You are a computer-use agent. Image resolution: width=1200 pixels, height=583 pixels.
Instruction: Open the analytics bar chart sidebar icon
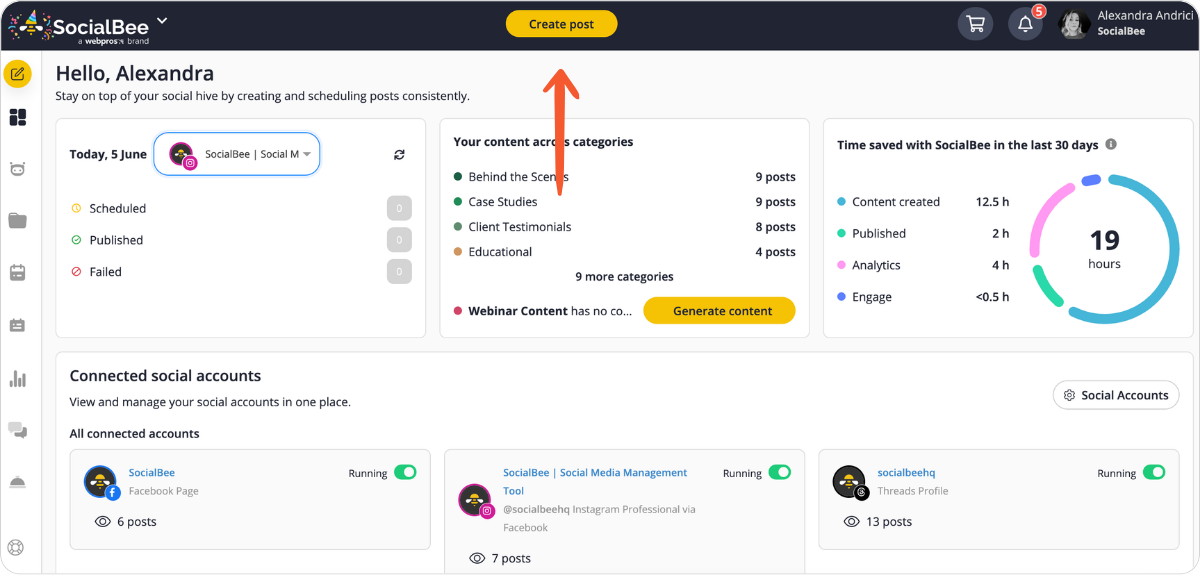(x=17, y=379)
